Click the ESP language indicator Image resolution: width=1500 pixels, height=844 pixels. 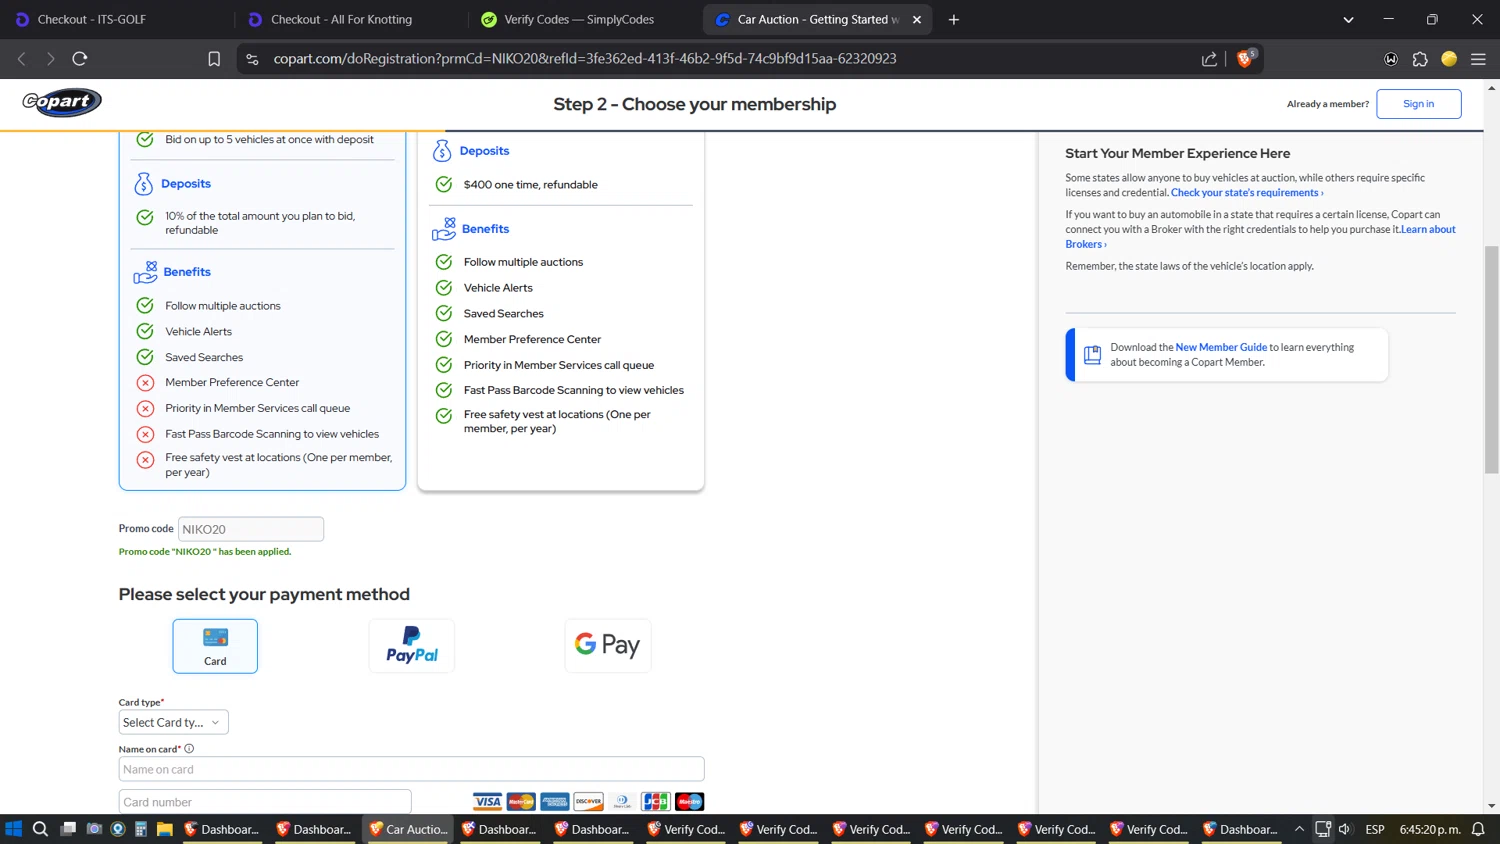coord(1375,829)
